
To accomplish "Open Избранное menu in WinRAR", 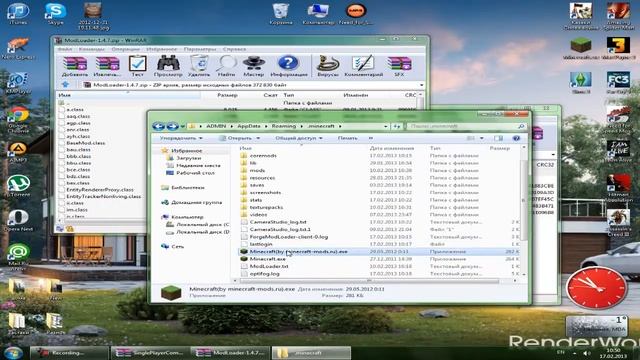I will (x=162, y=49).
